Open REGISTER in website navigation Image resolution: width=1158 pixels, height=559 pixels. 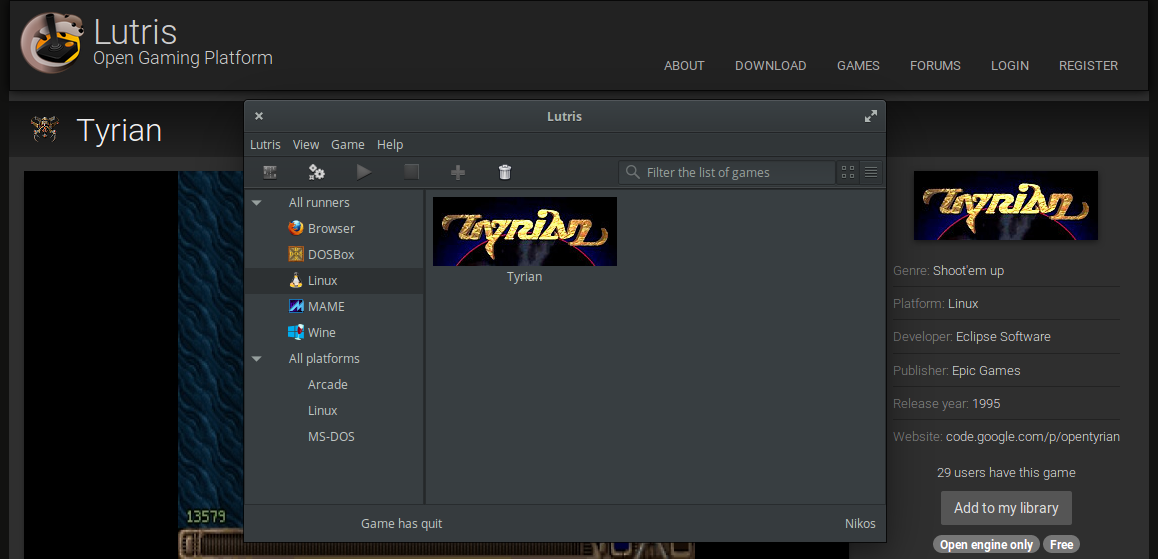pos(1088,66)
